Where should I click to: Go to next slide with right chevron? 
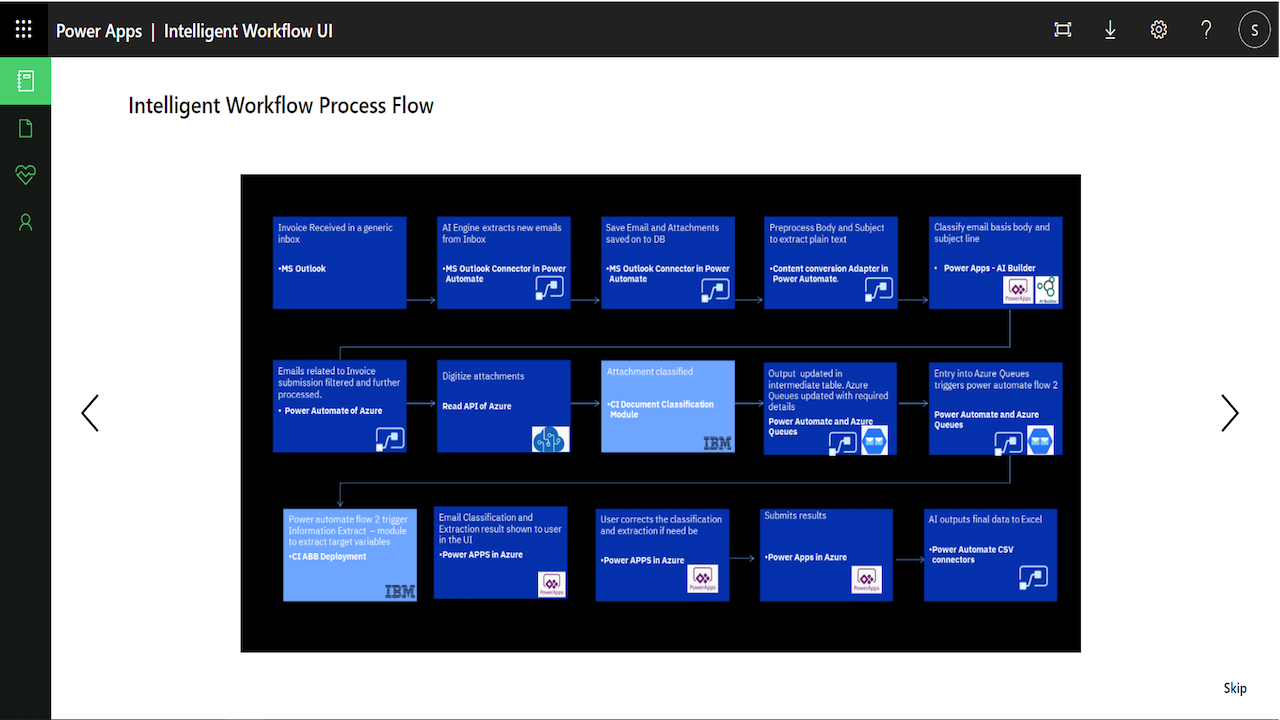[x=1230, y=413]
